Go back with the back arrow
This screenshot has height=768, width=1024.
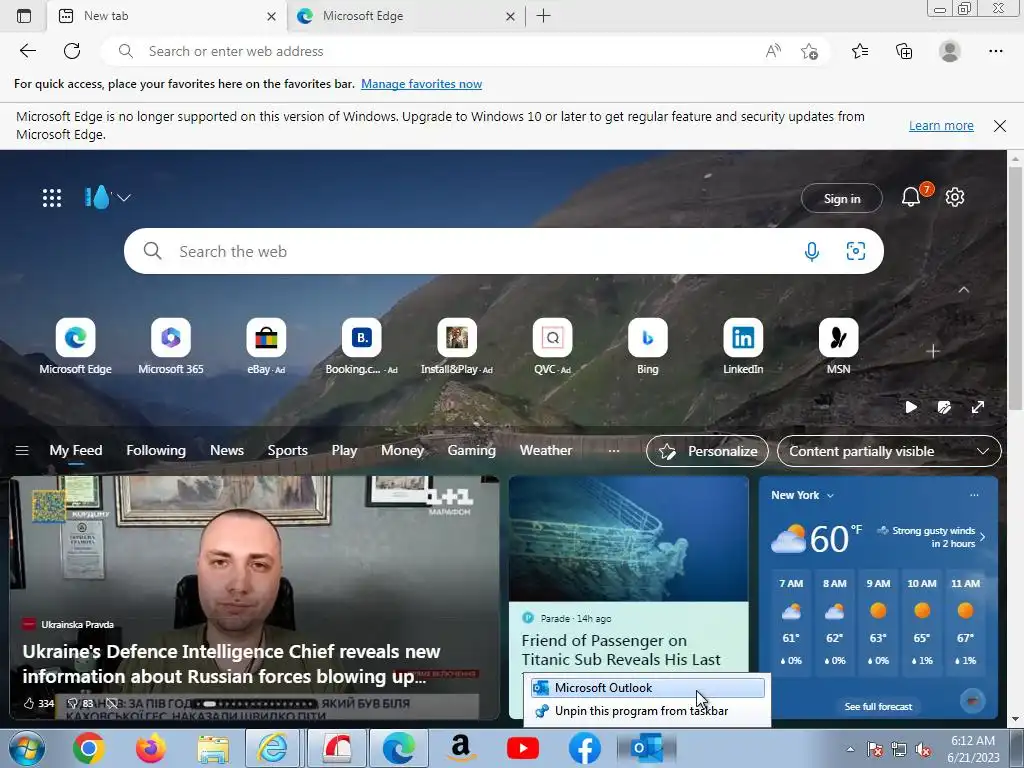(27, 51)
